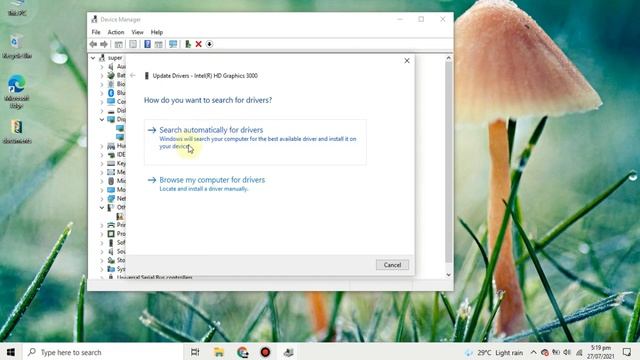The image size is (640, 360).
Task: Click the Device Manager vertical scrollbar thumb
Action: [449, 161]
